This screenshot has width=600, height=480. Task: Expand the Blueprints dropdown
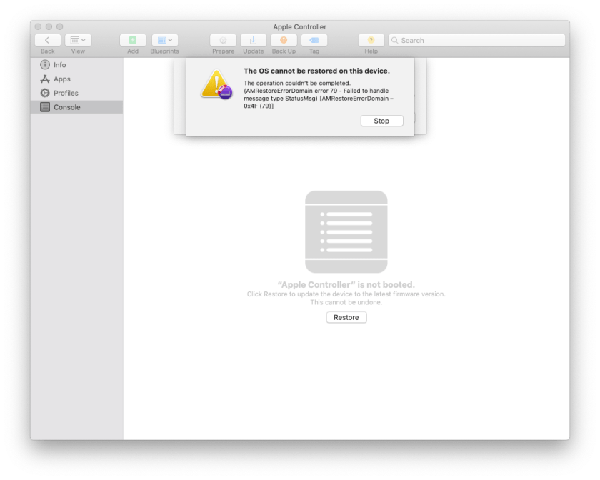coord(165,40)
